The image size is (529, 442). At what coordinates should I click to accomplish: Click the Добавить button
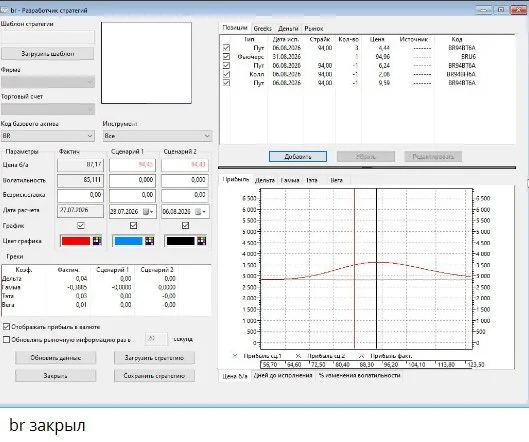pos(298,157)
